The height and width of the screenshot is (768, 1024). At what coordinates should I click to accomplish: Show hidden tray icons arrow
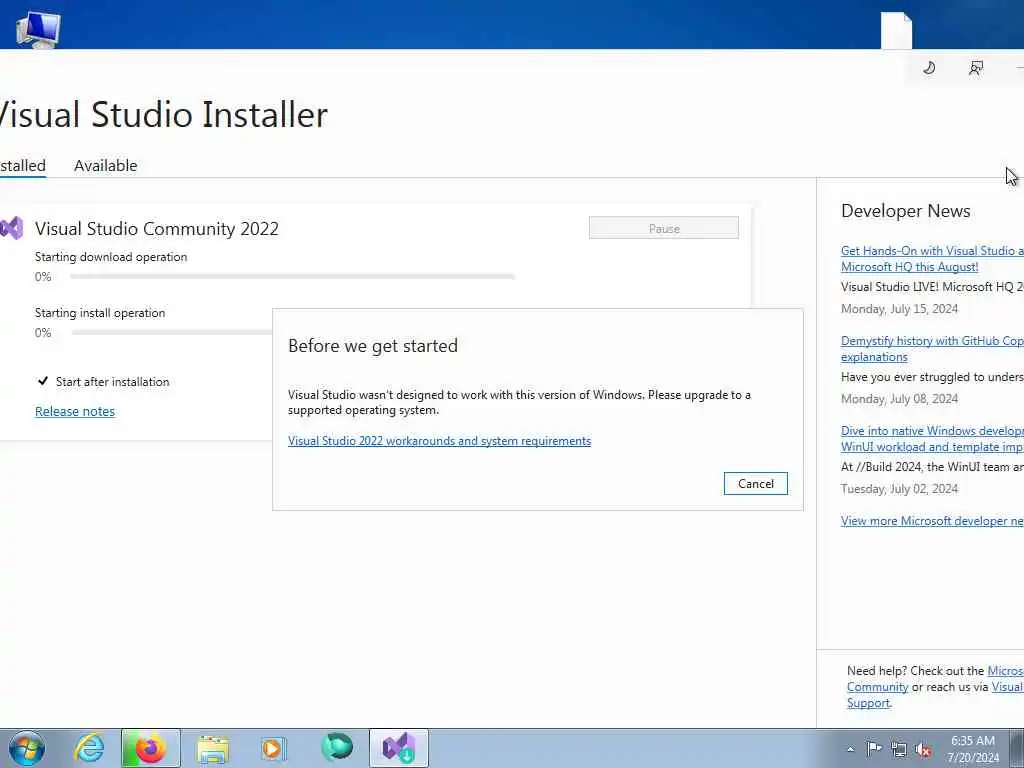tap(850, 749)
